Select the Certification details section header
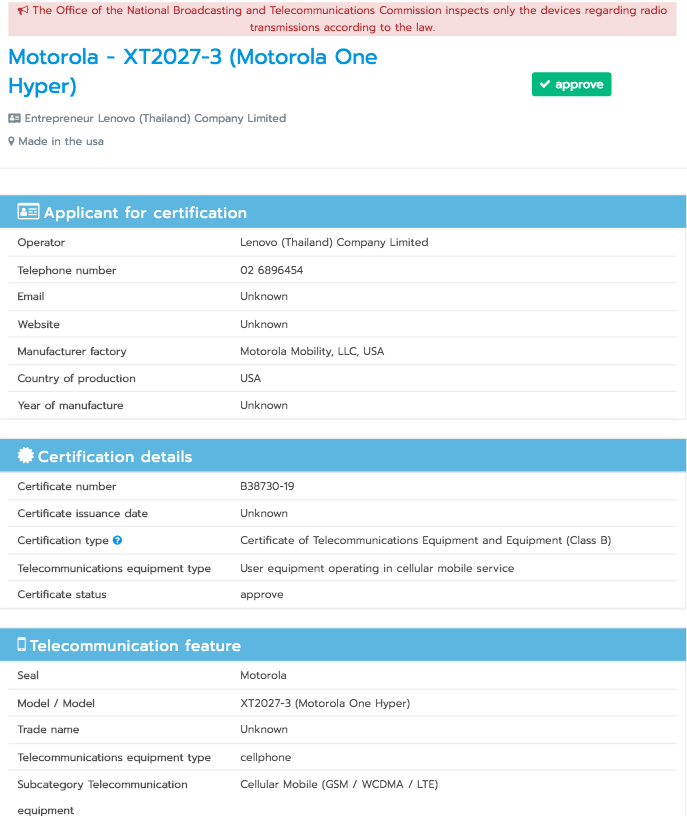This screenshot has height=816, width=687. pos(343,456)
